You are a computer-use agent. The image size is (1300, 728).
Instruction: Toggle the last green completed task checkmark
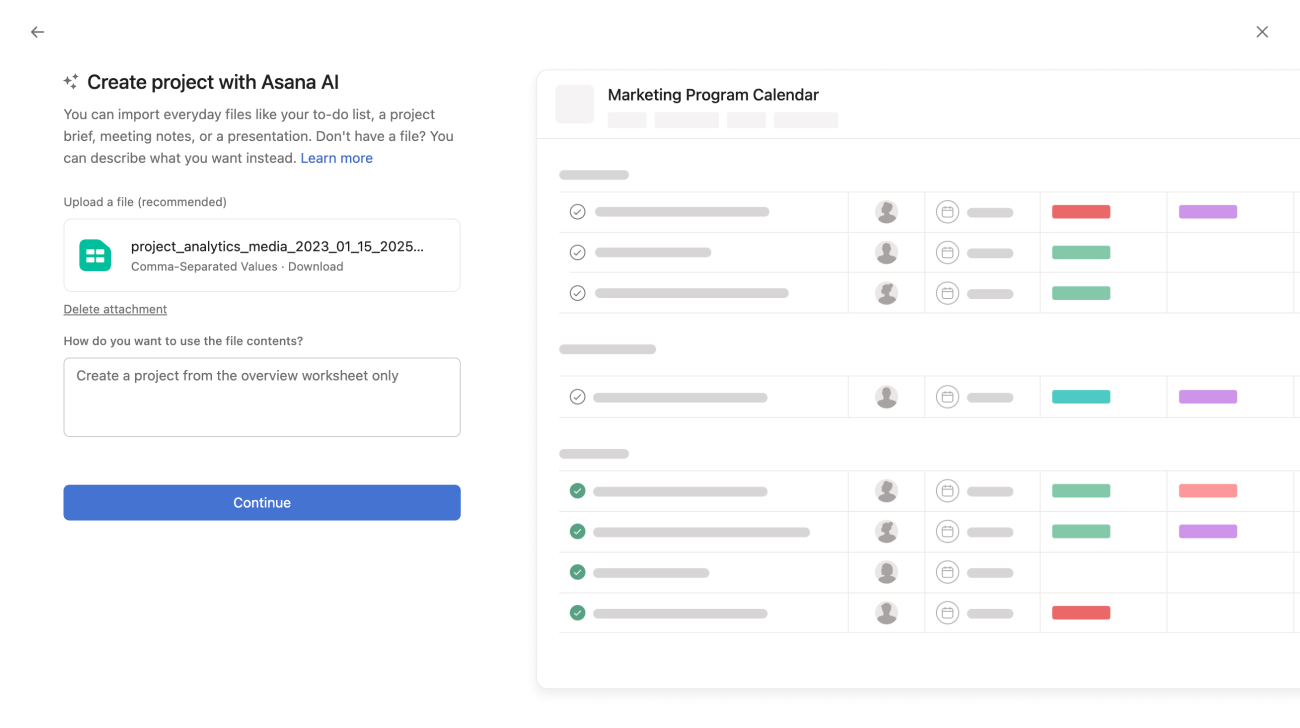tap(577, 613)
